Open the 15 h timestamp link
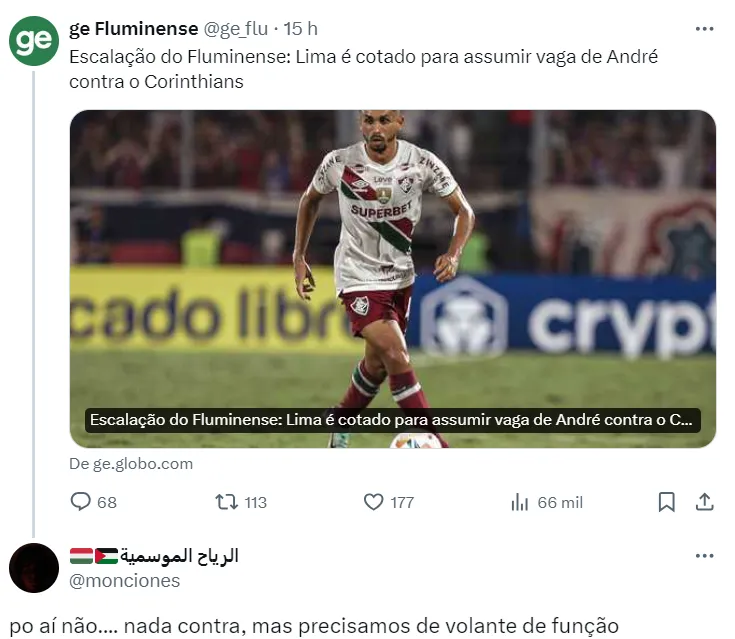 (300, 29)
